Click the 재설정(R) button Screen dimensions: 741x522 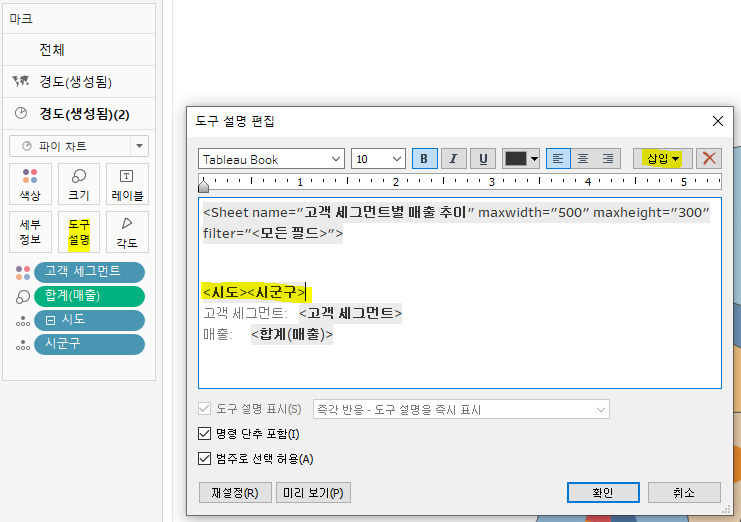235,493
